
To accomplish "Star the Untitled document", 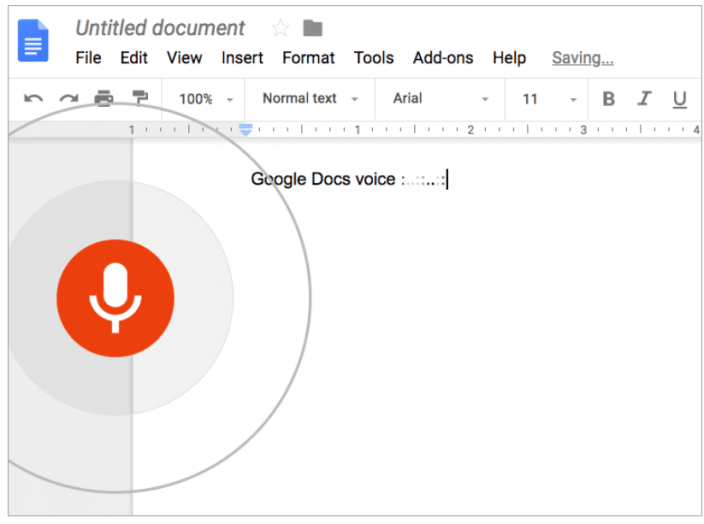I will tap(281, 28).
